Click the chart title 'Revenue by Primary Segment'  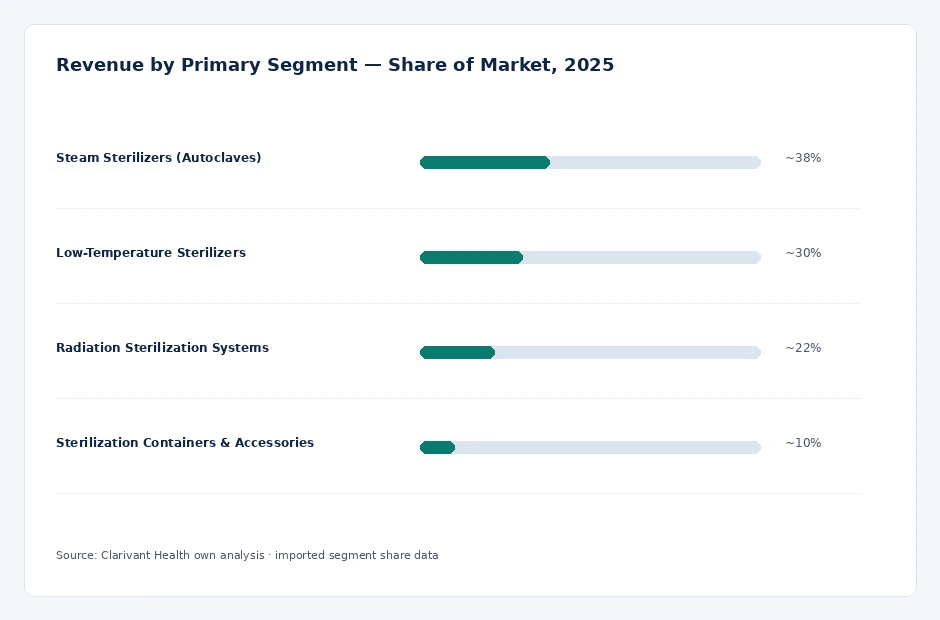(x=206, y=65)
